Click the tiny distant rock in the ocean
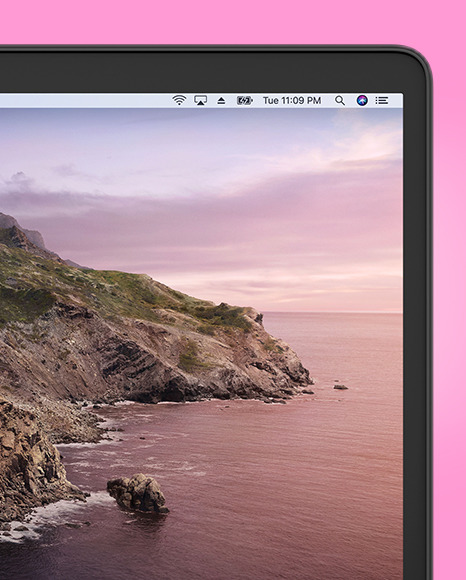This screenshot has height=580, width=466. [341, 387]
